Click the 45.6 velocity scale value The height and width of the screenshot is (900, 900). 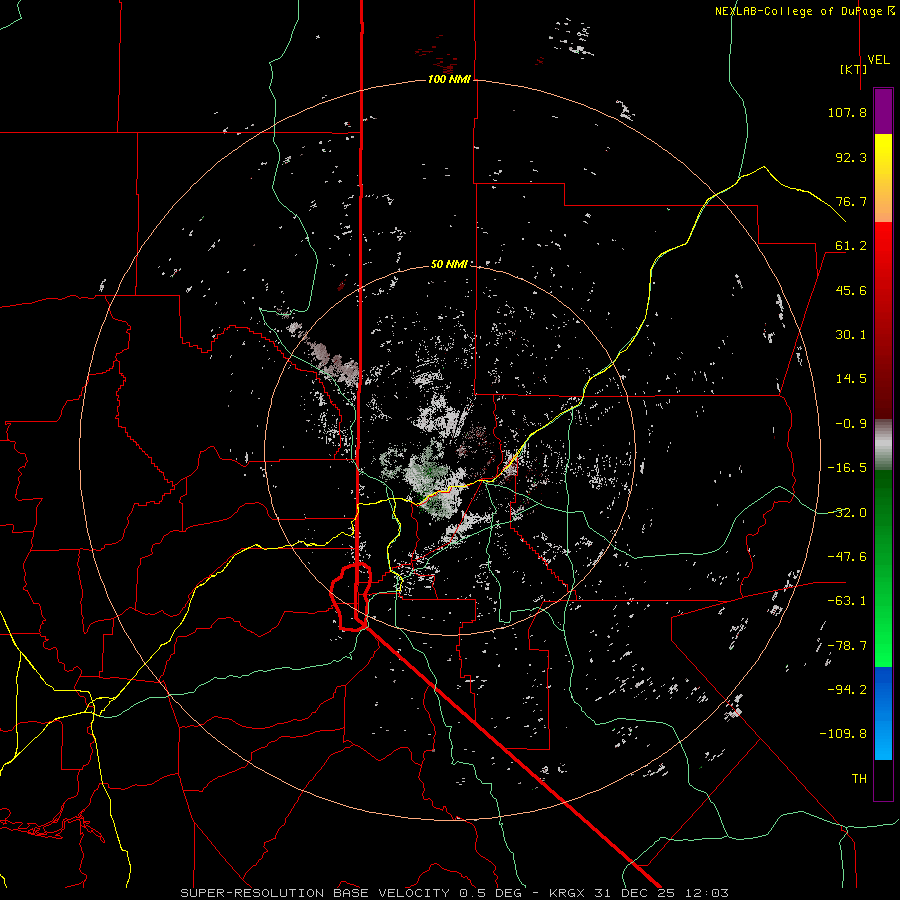point(851,290)
